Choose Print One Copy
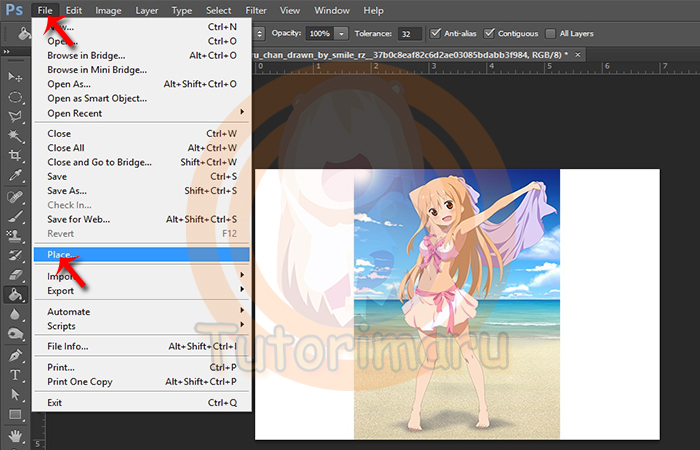700x450 pixels. [x=142, y=382]
